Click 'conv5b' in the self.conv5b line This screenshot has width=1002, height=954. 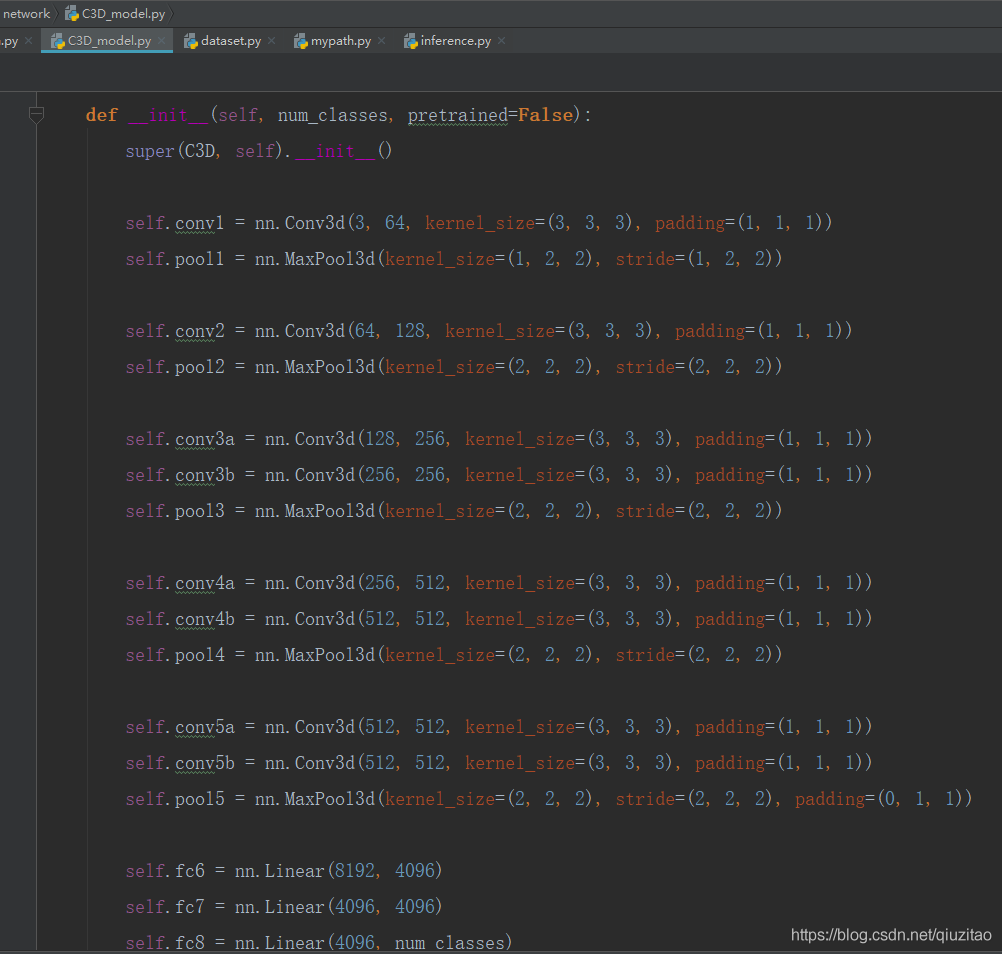(204, 763)
